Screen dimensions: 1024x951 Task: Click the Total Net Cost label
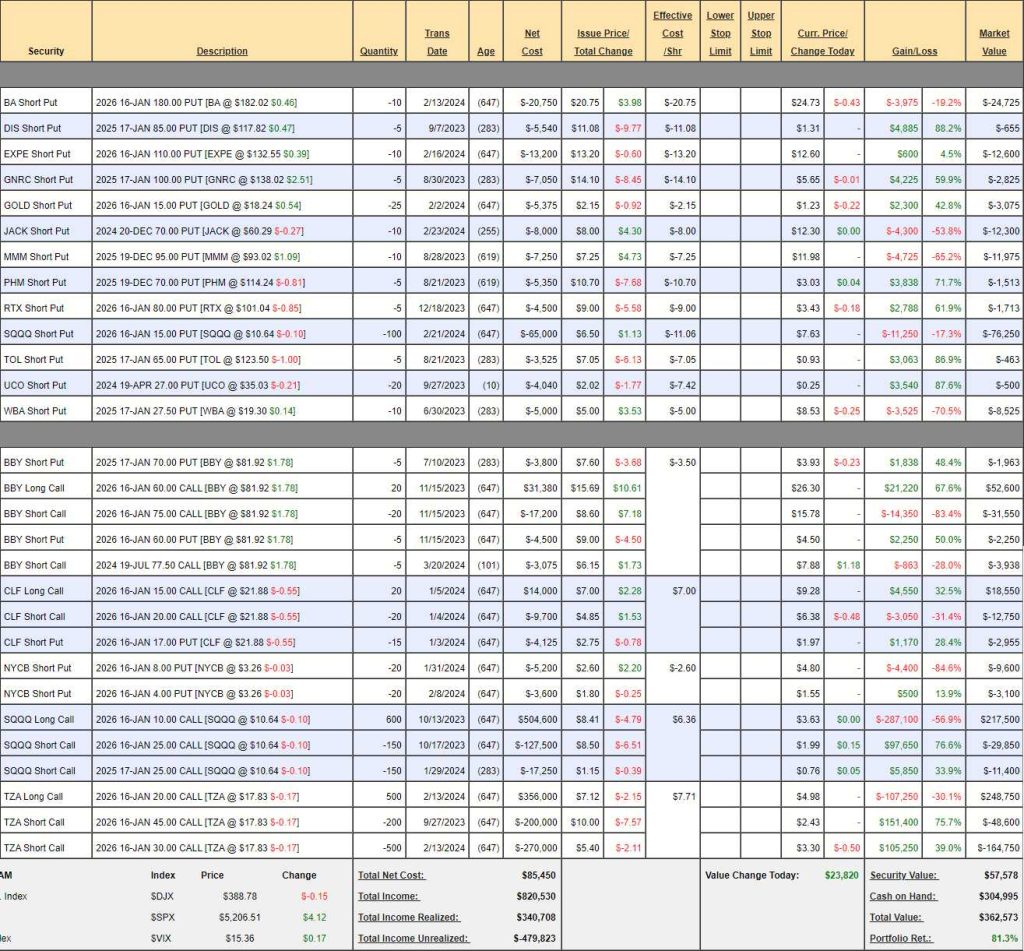[x=388, y=875]
